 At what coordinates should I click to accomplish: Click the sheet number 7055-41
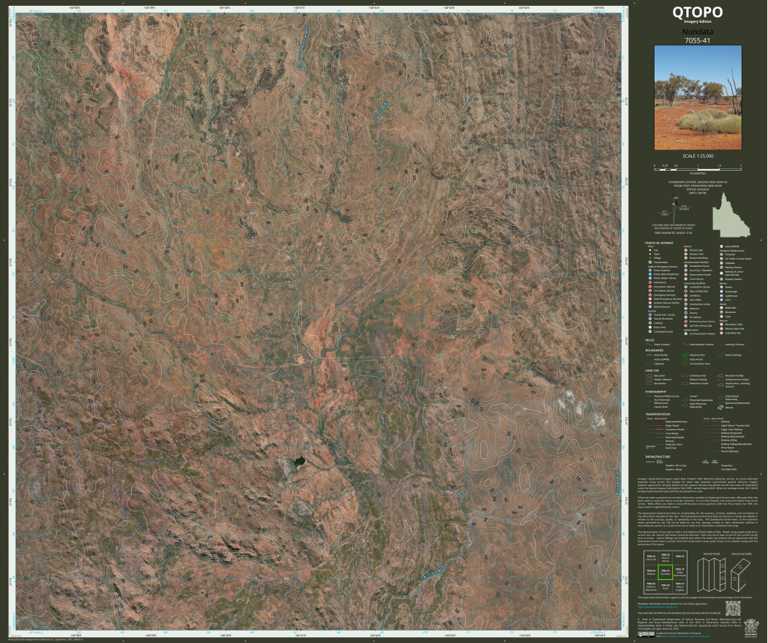tap(698, 41)
